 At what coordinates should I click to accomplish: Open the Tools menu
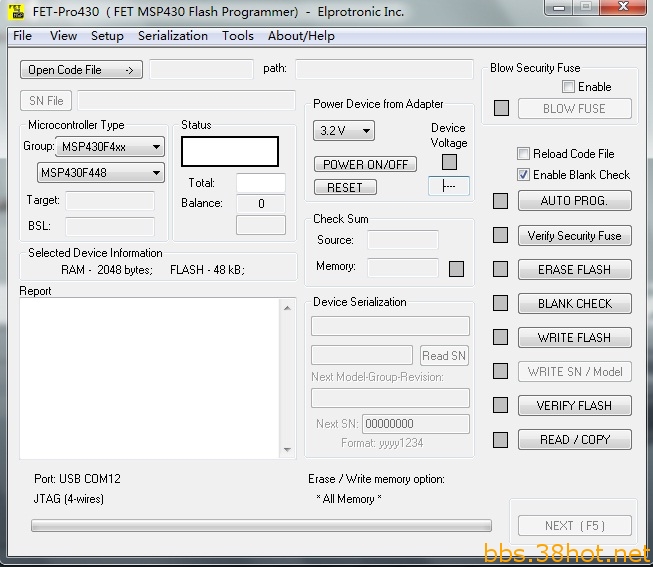click(x=237, y=36)
